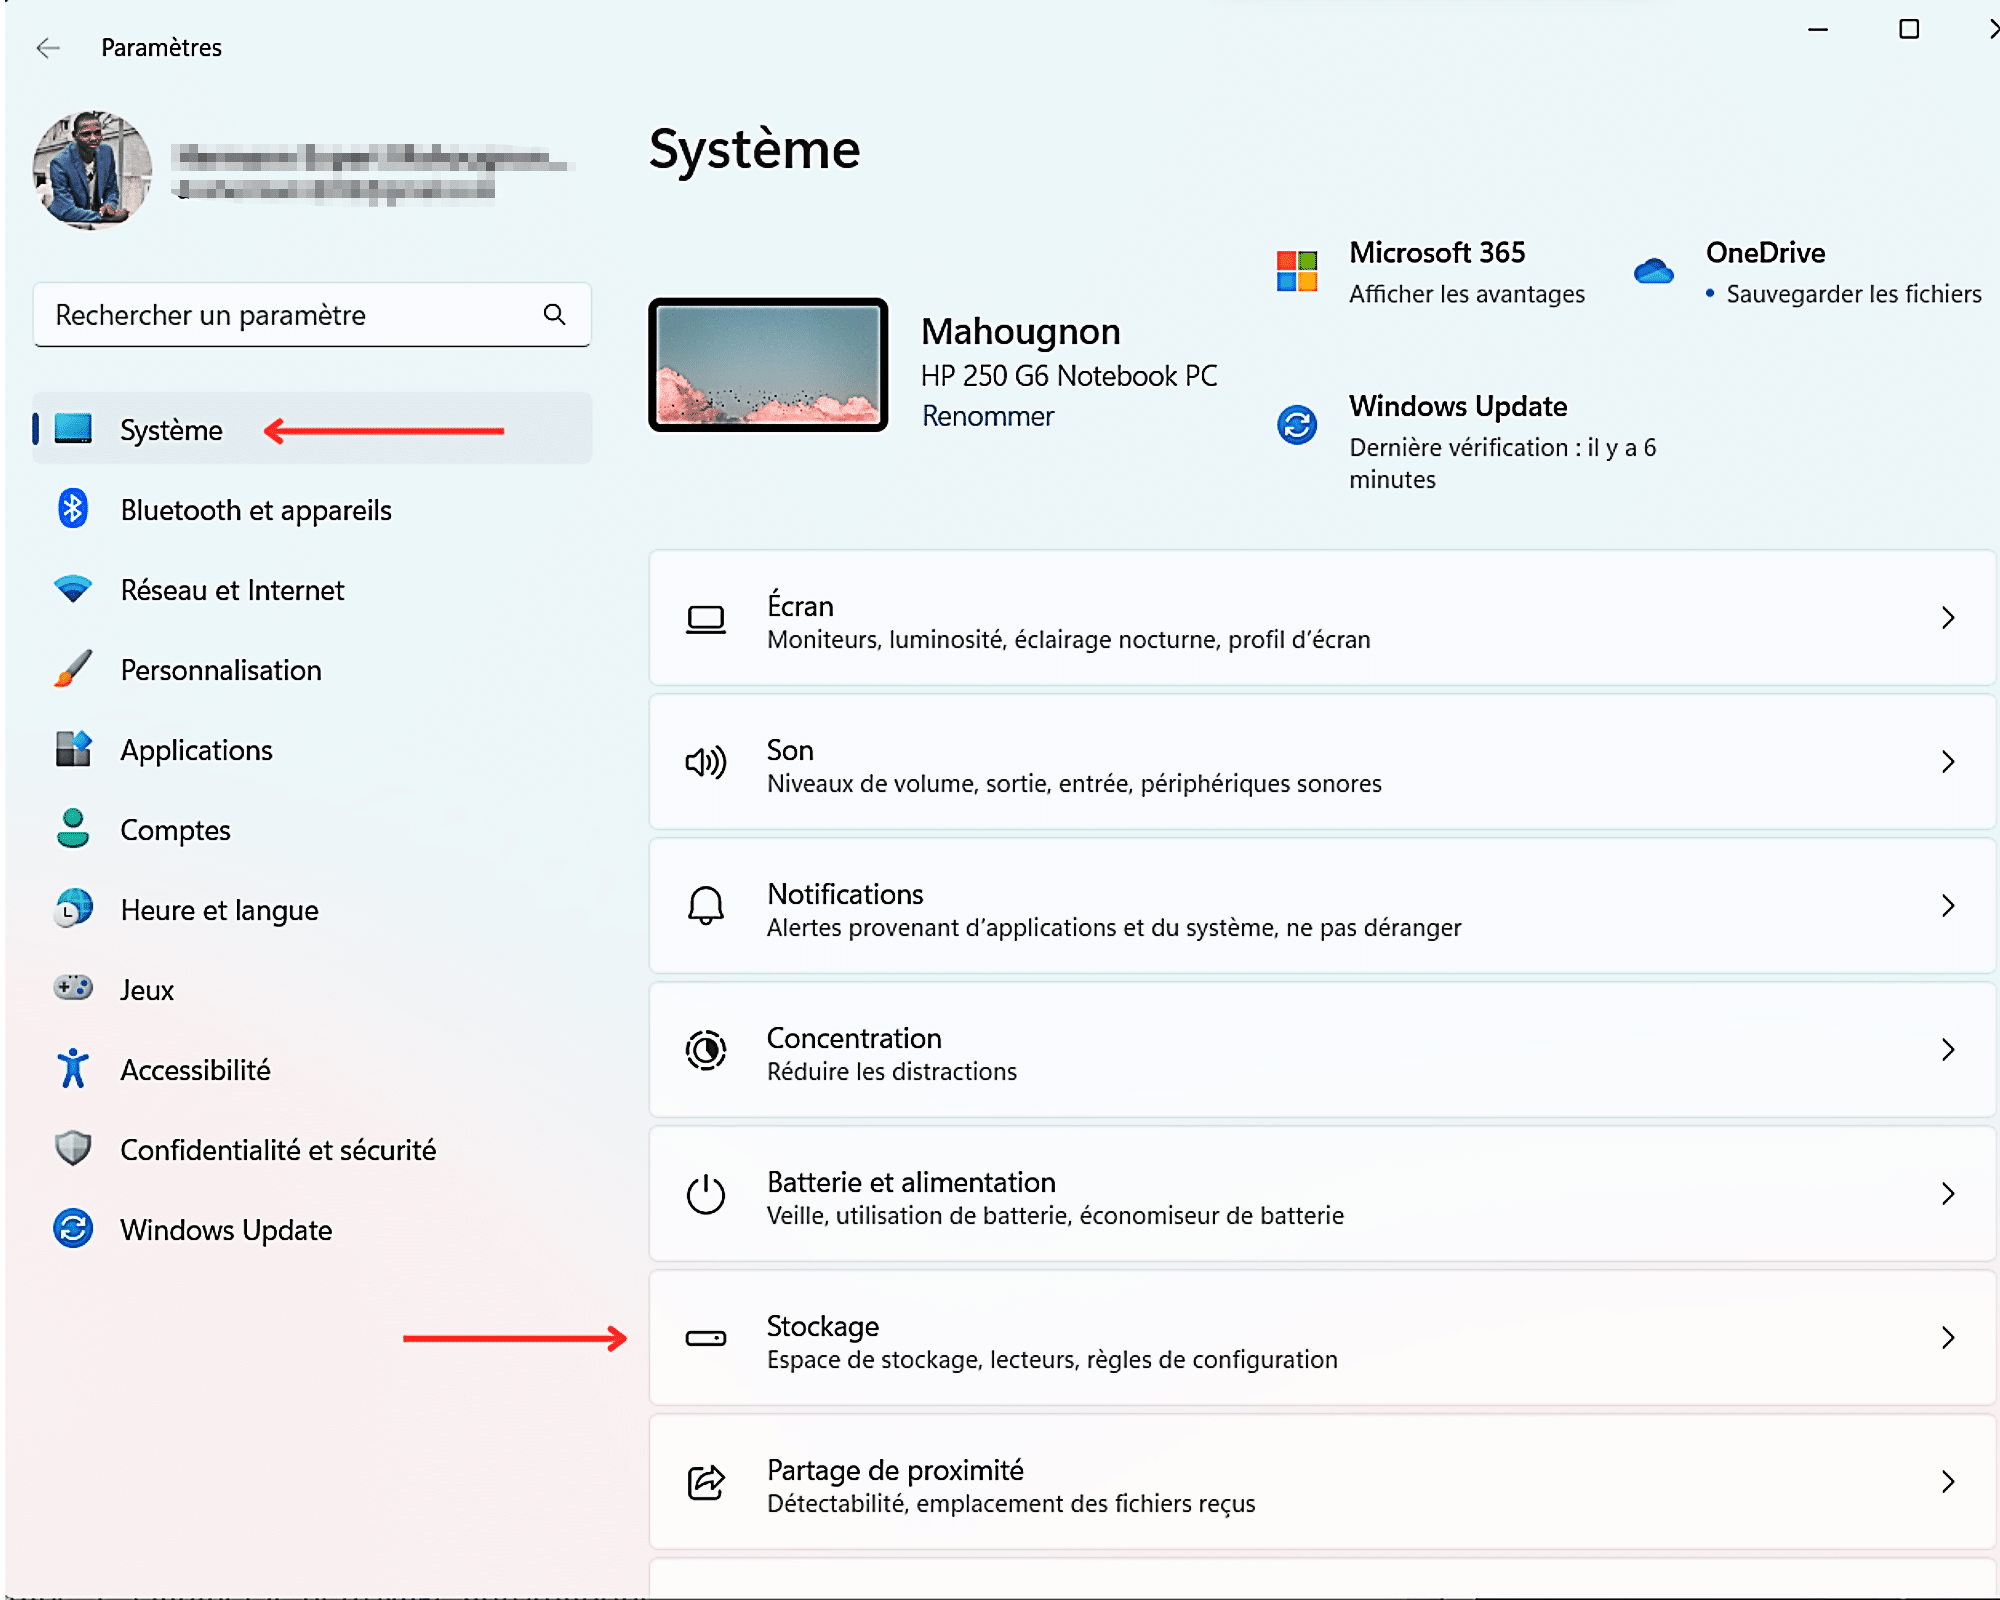2000x1600 pixels.
Task: Click the search input field for settings
Action: point(310,313)
